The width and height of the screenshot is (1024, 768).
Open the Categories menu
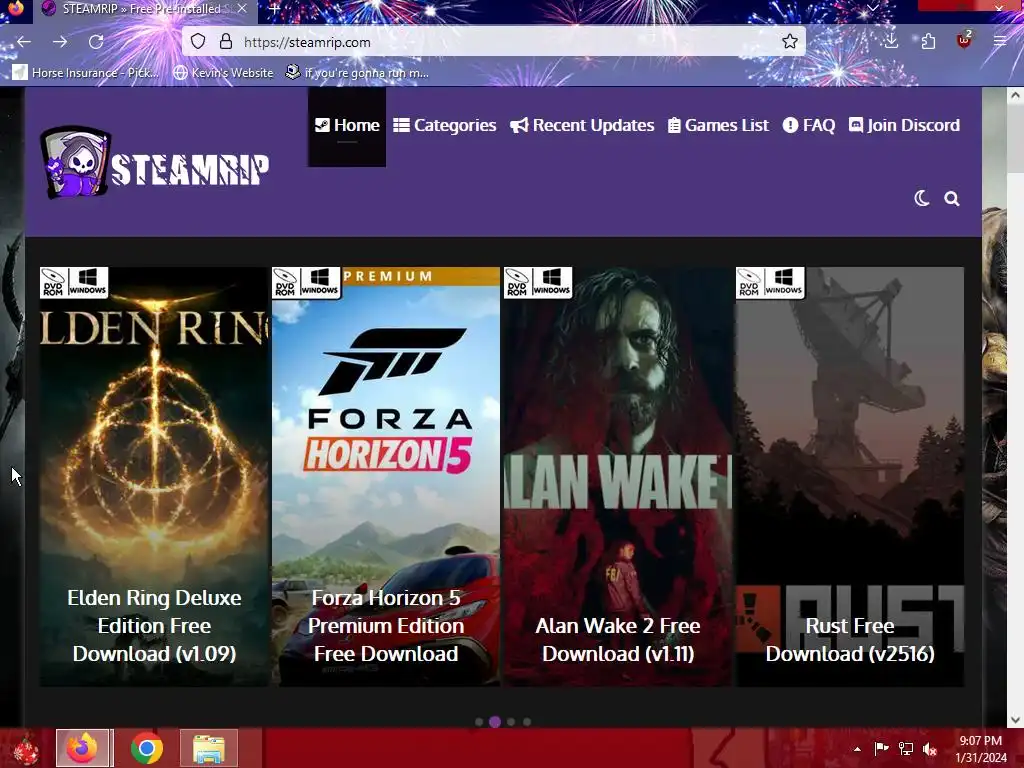pyautogui.click(x=445, y=125)
